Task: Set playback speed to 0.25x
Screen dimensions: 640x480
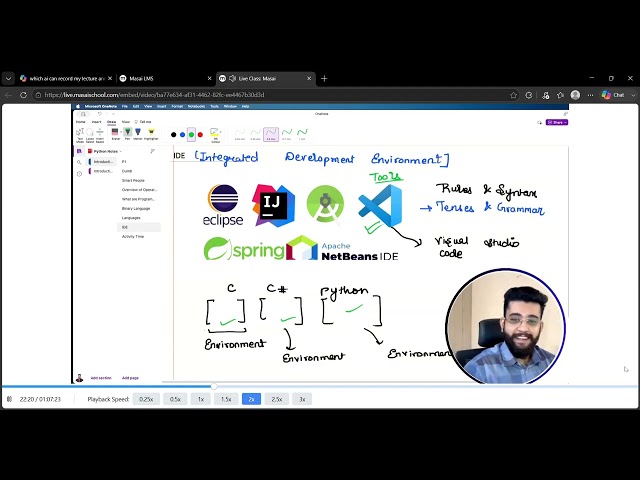Action: (146, 399)
